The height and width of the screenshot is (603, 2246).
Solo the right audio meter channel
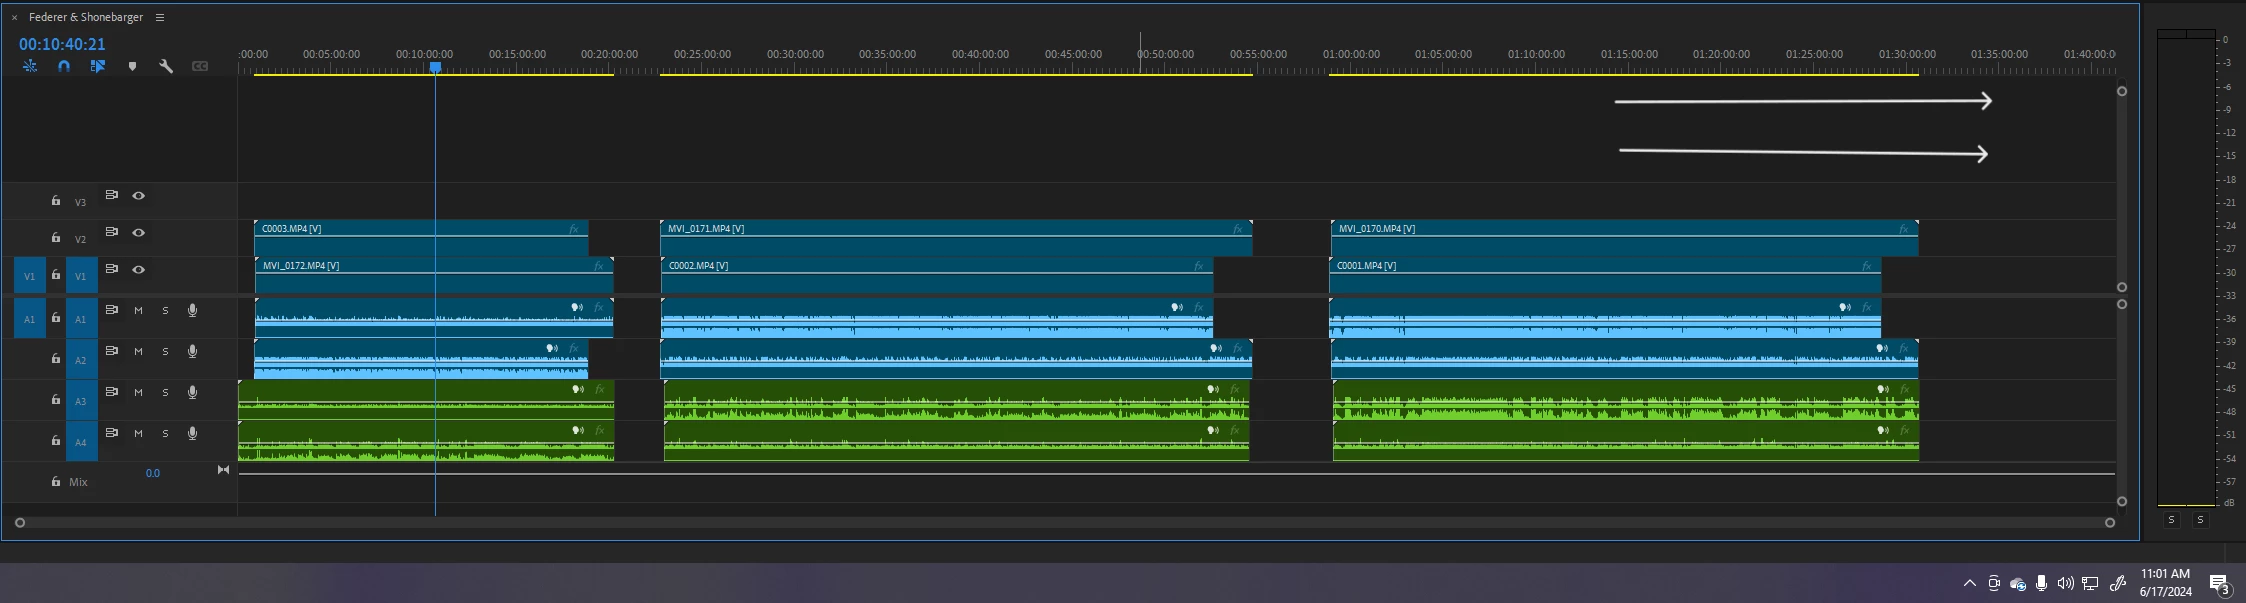click(2200, 520)
